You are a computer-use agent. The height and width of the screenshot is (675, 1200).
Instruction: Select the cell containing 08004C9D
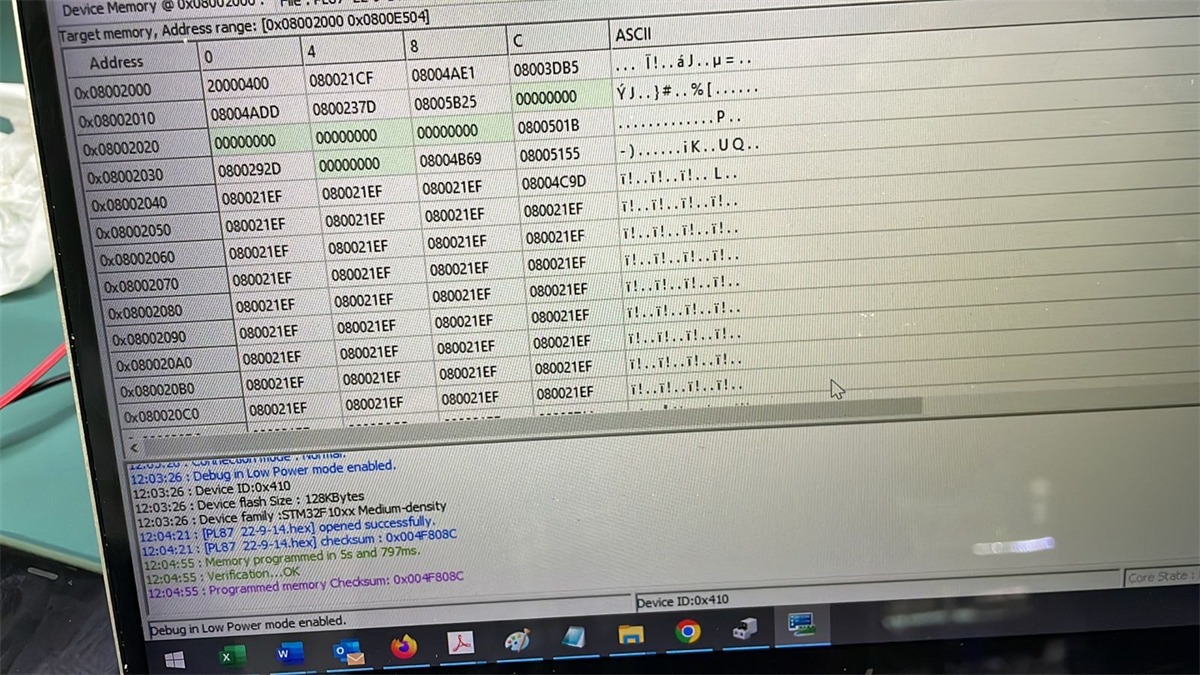[x=553, y=182]
